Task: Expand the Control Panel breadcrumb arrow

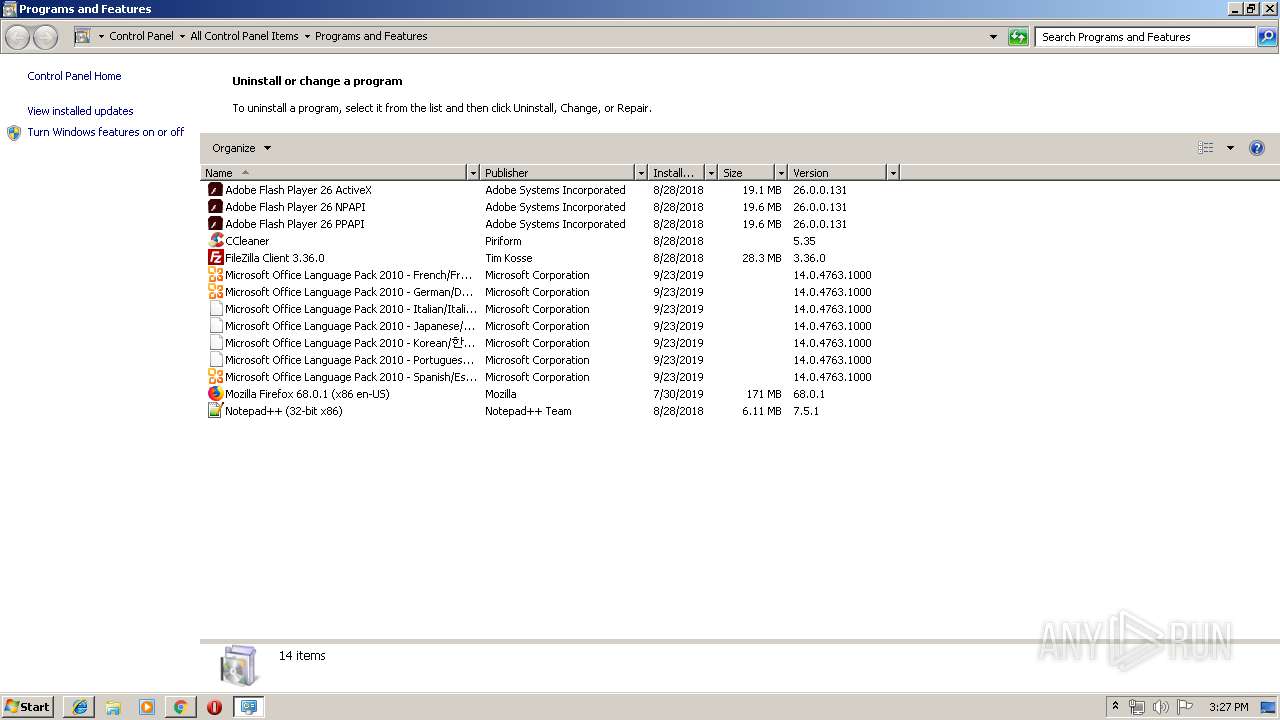Action: click(x=182, y=37)
